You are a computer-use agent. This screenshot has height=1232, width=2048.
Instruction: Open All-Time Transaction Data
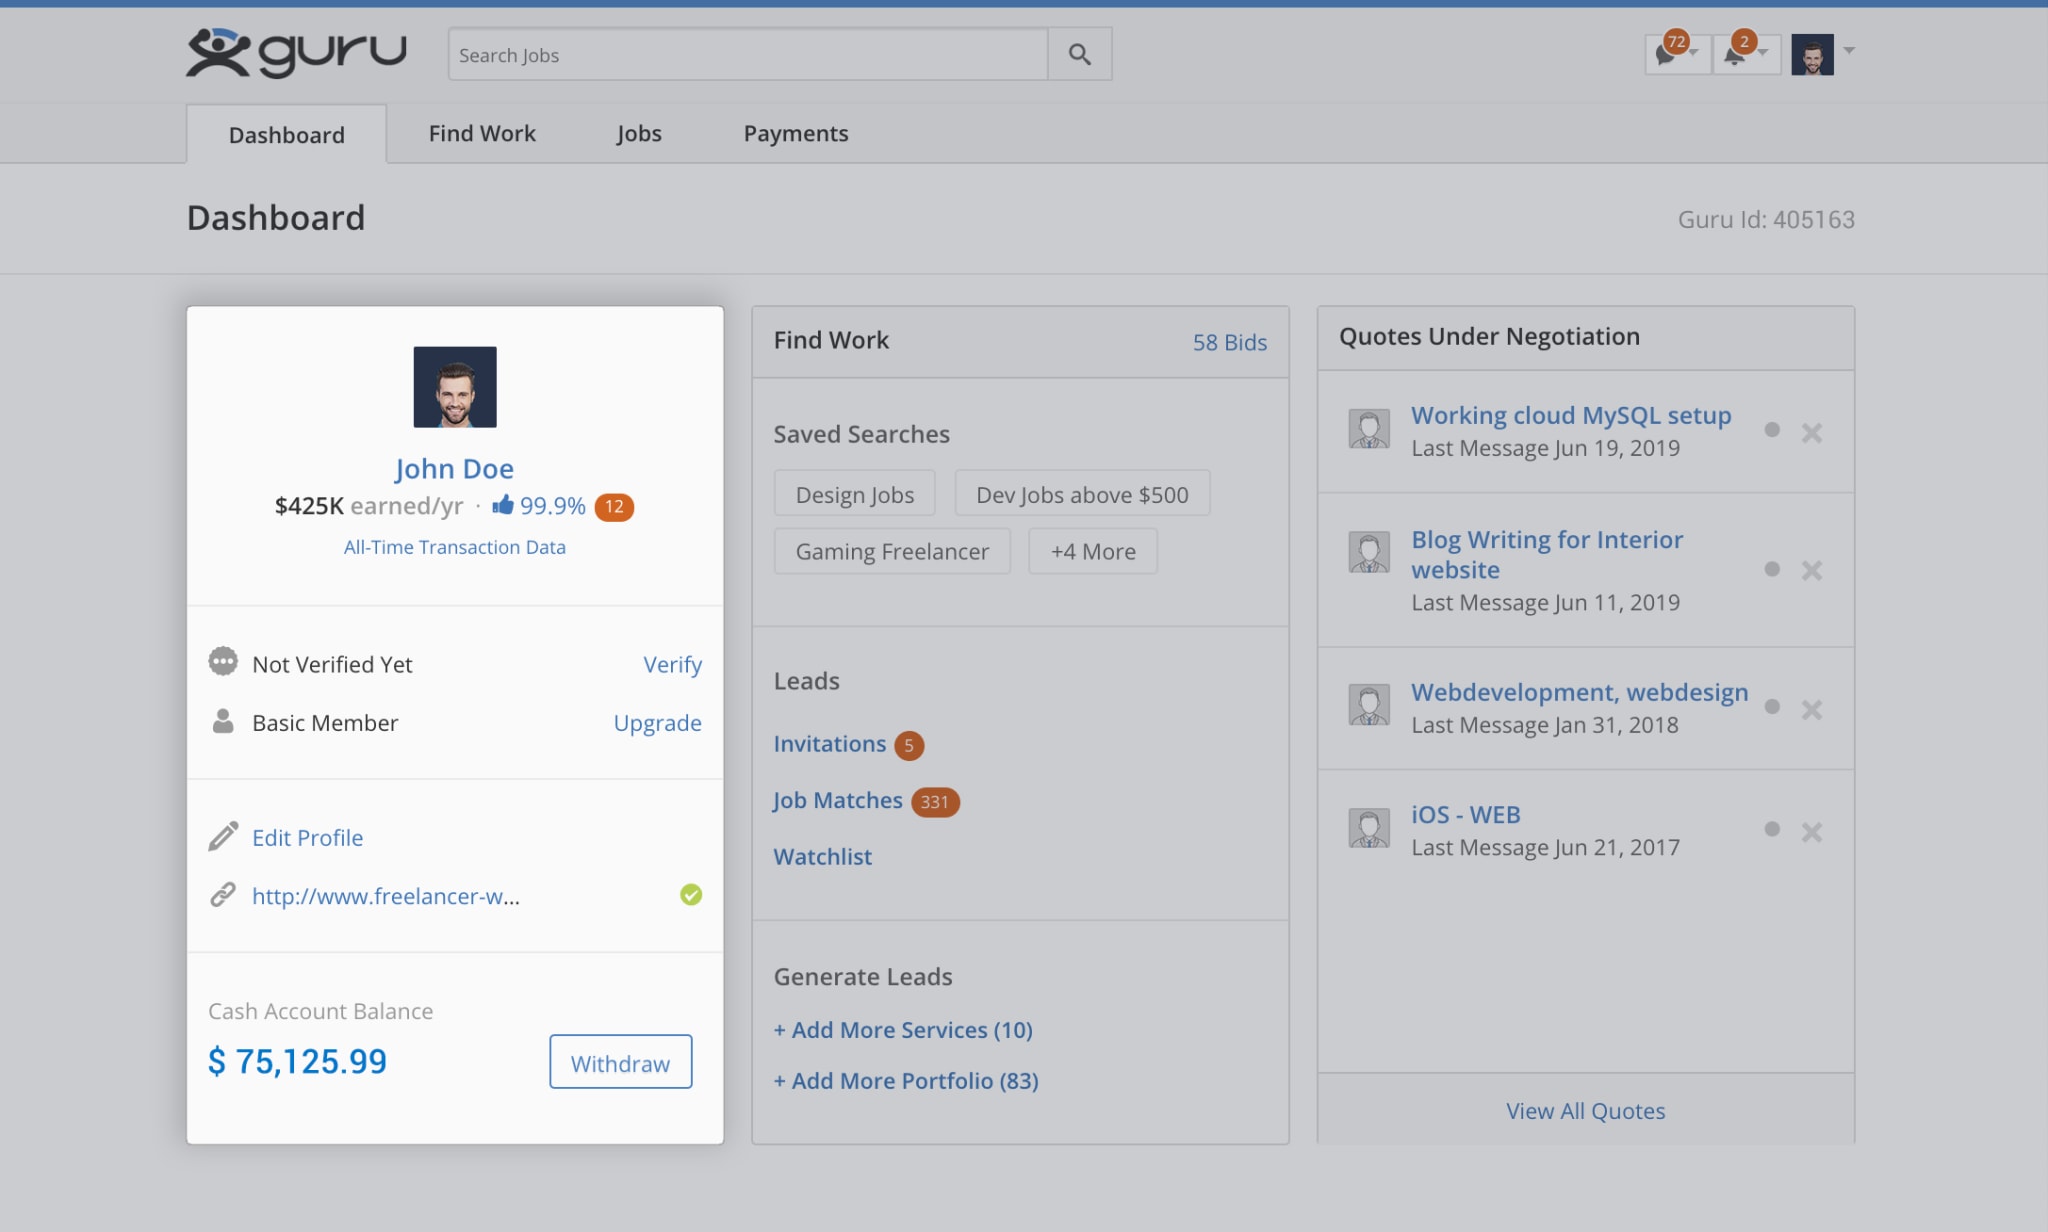[454, 547]
